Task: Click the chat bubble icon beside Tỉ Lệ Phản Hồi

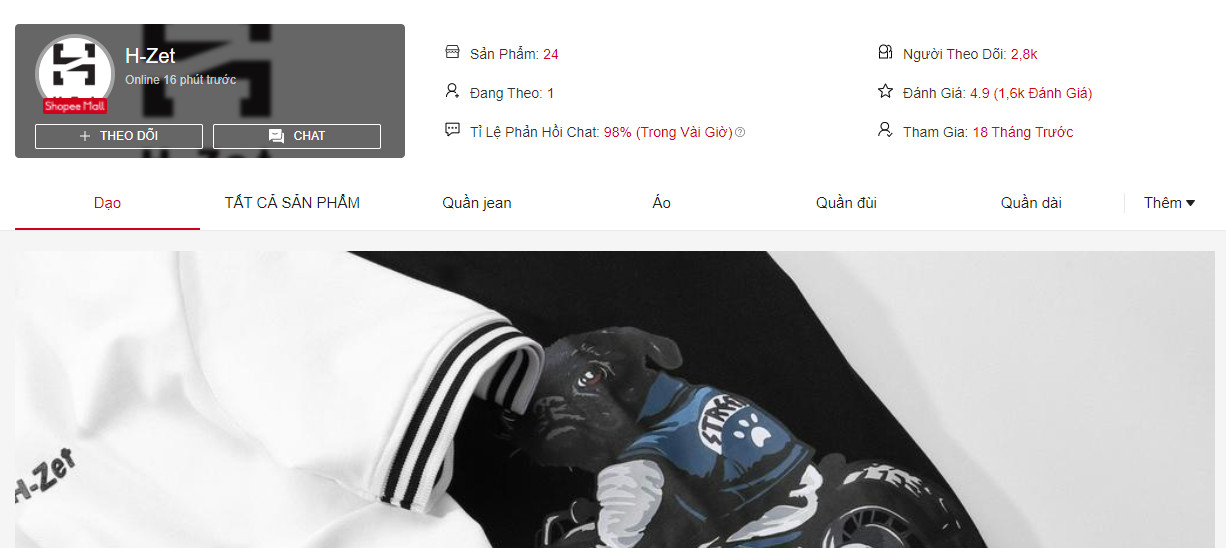Action: [452, 131]
